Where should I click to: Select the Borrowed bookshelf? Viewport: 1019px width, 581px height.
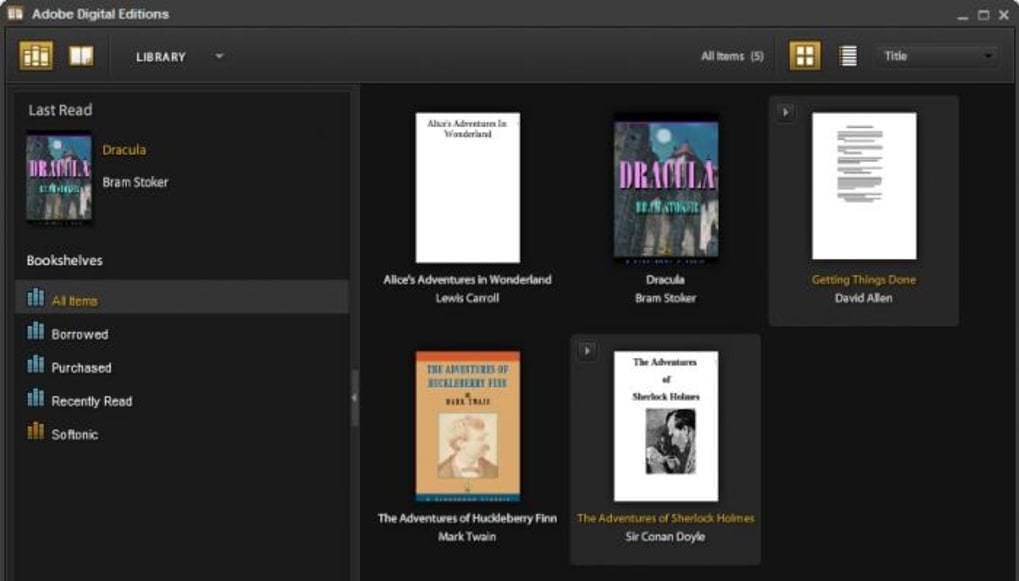[x=182, y=333]
